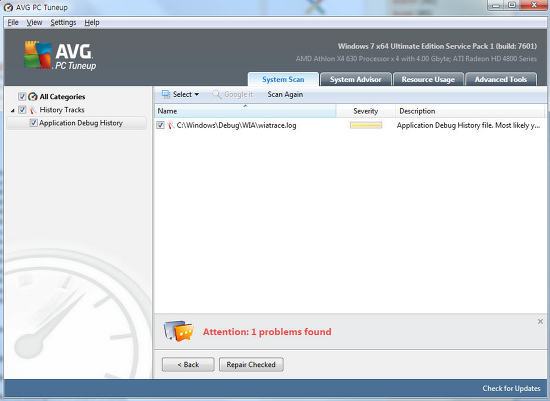Switch to the Resource Usage tab
Screen dimensions: 550x401
point(428,79)
